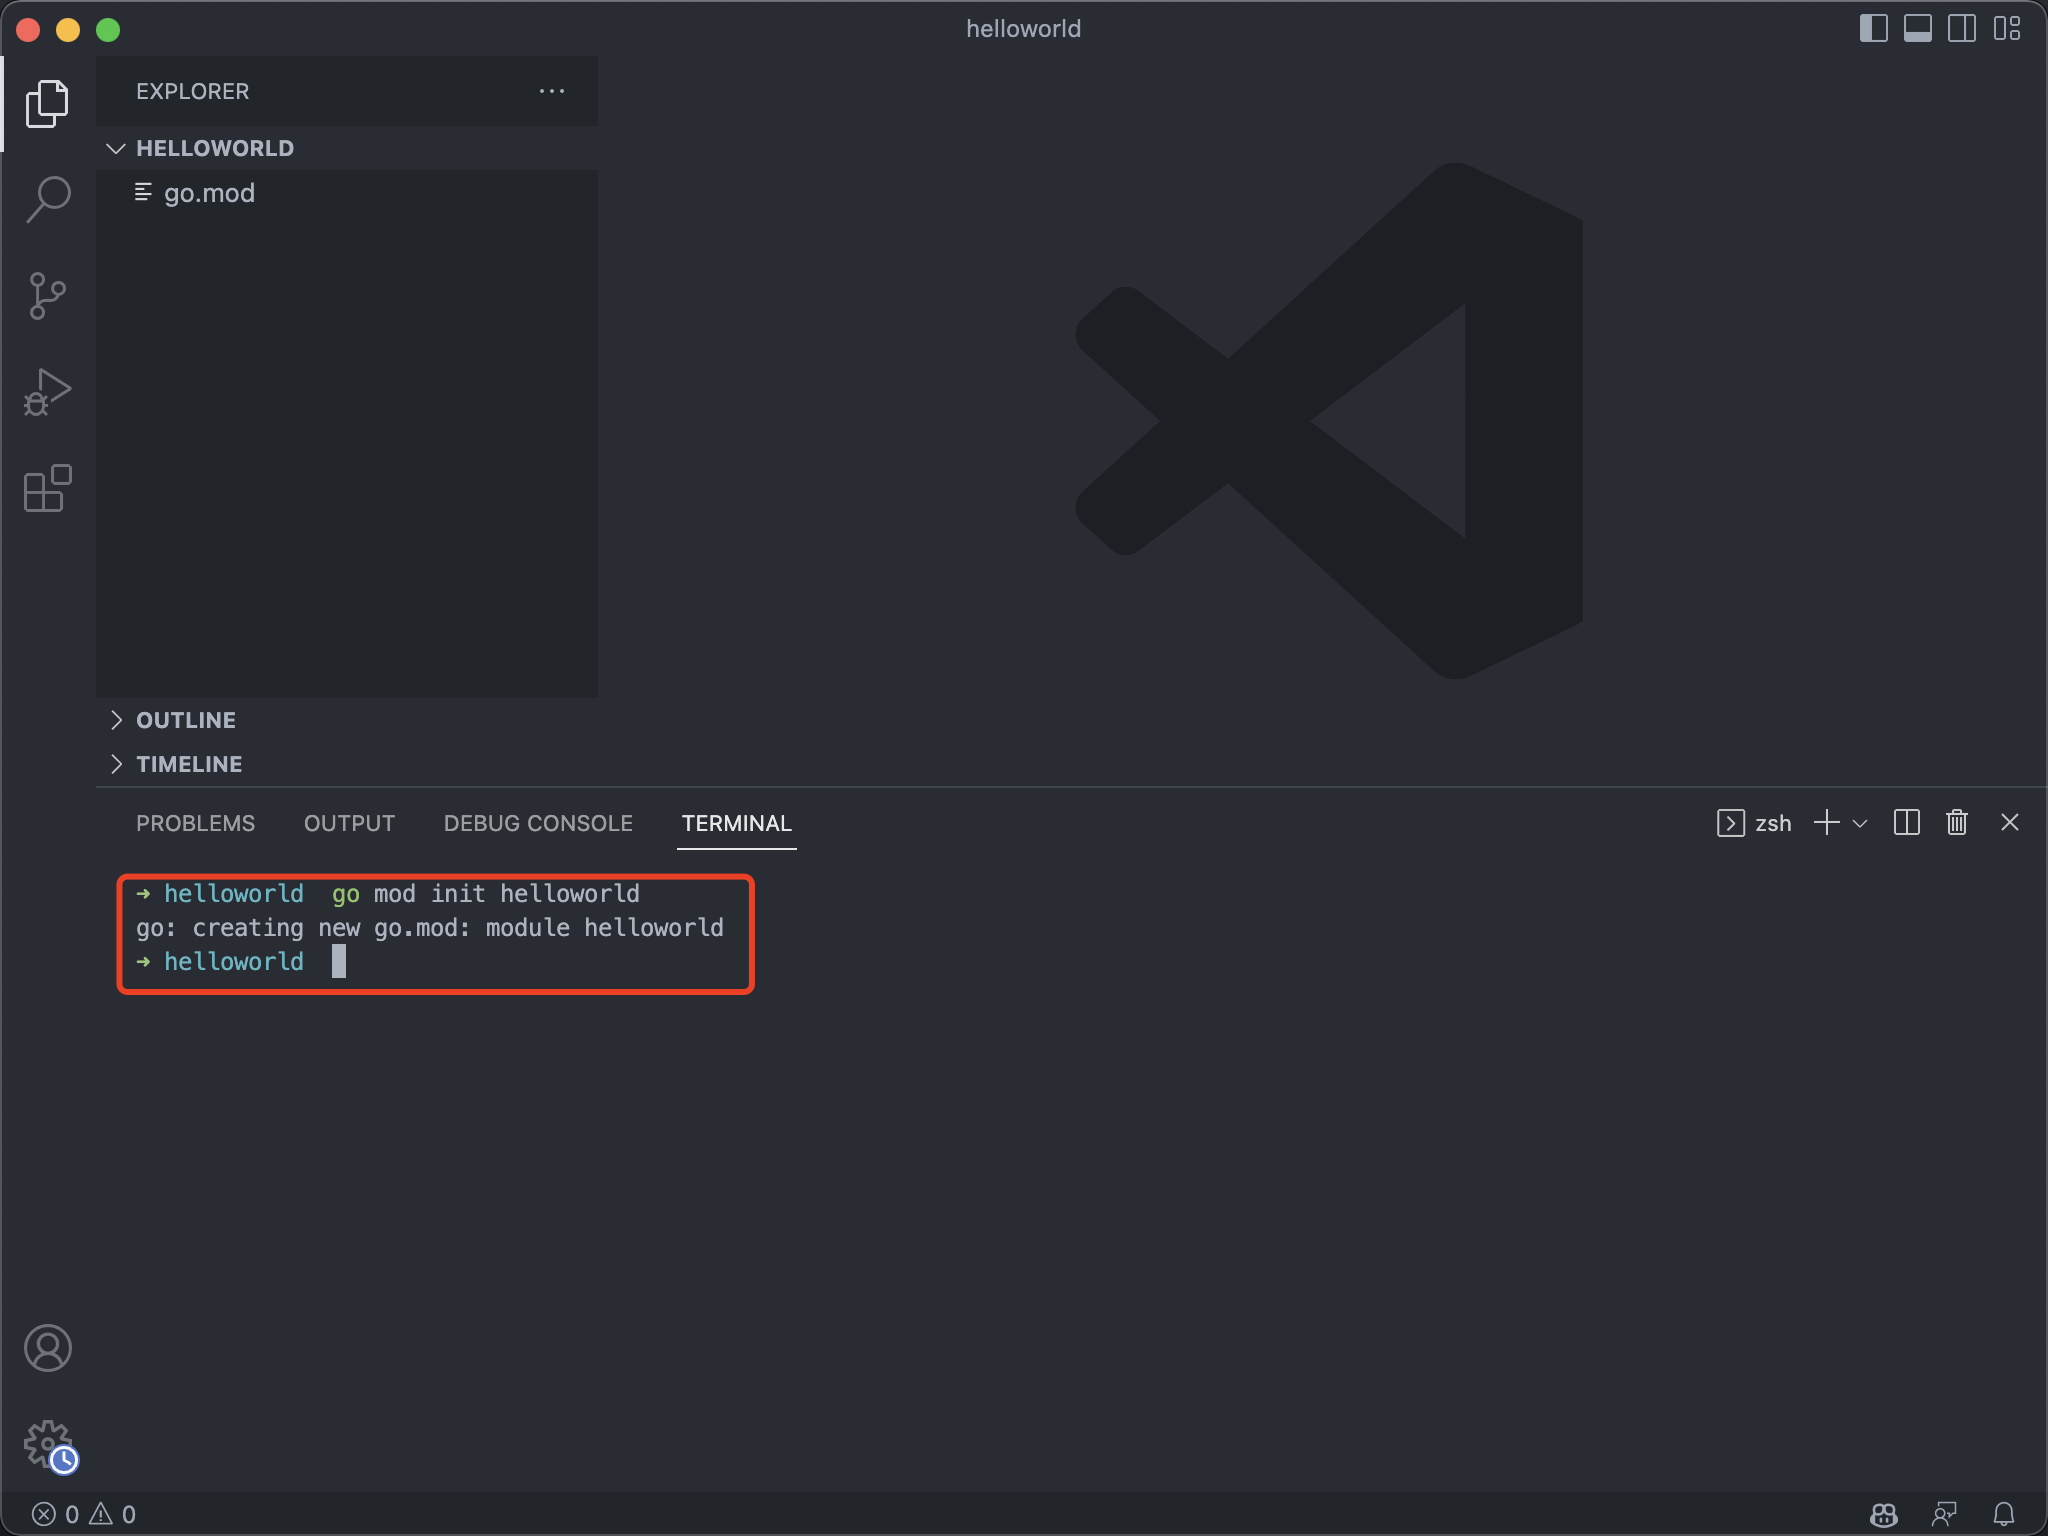Expand the OUTLINE section

tap(185, 719)
